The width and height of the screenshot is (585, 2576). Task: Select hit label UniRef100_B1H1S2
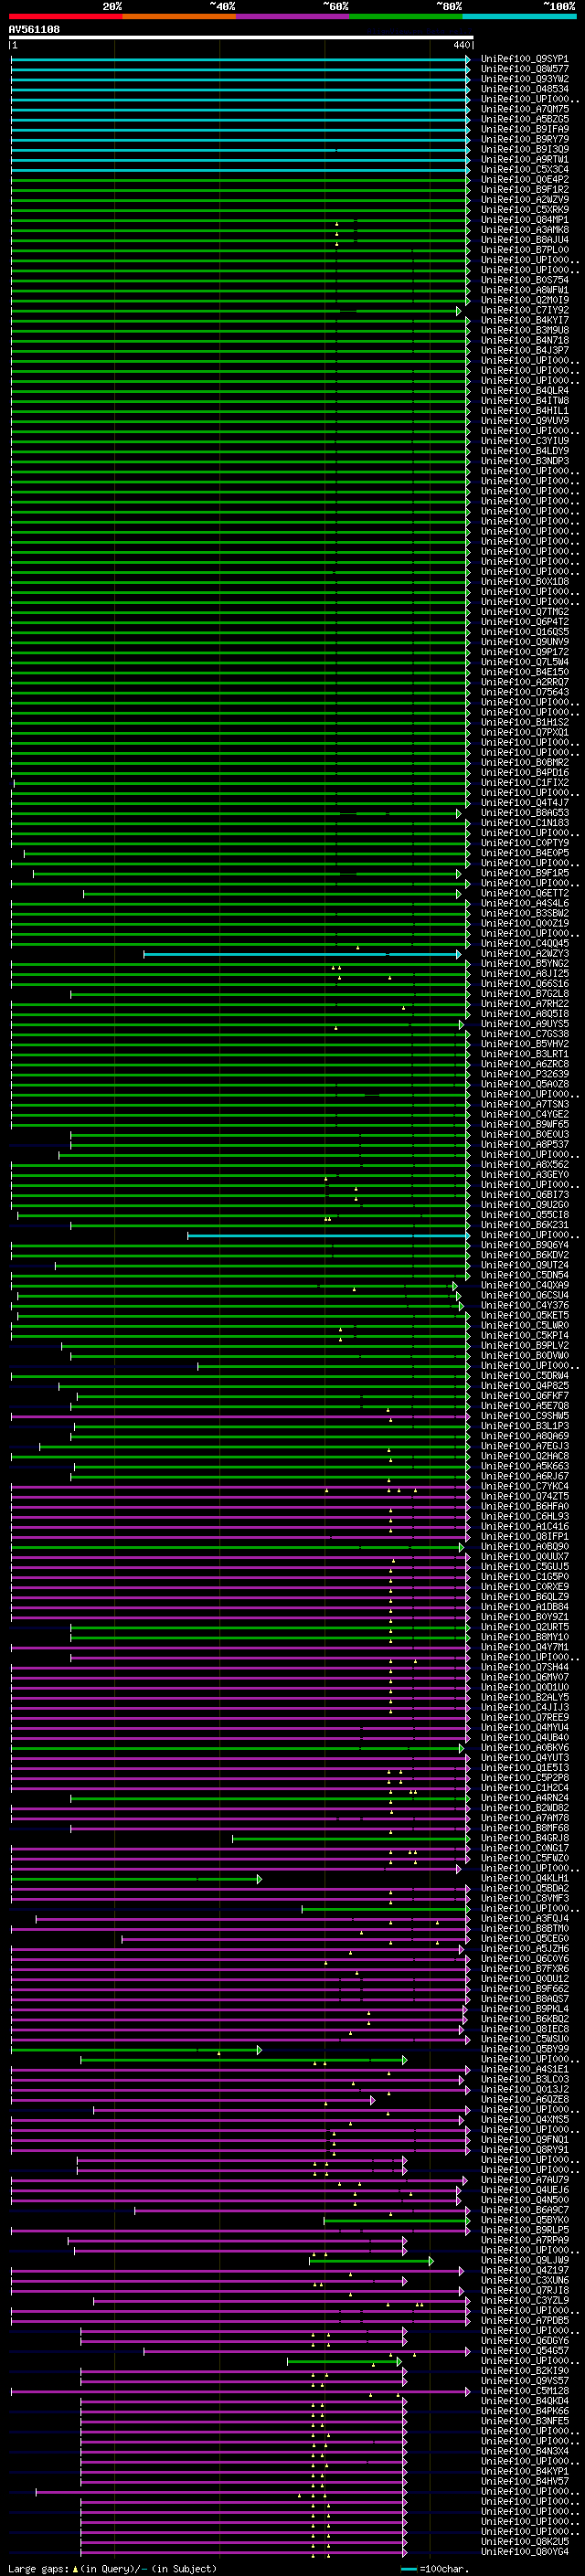tap(525, 722)
